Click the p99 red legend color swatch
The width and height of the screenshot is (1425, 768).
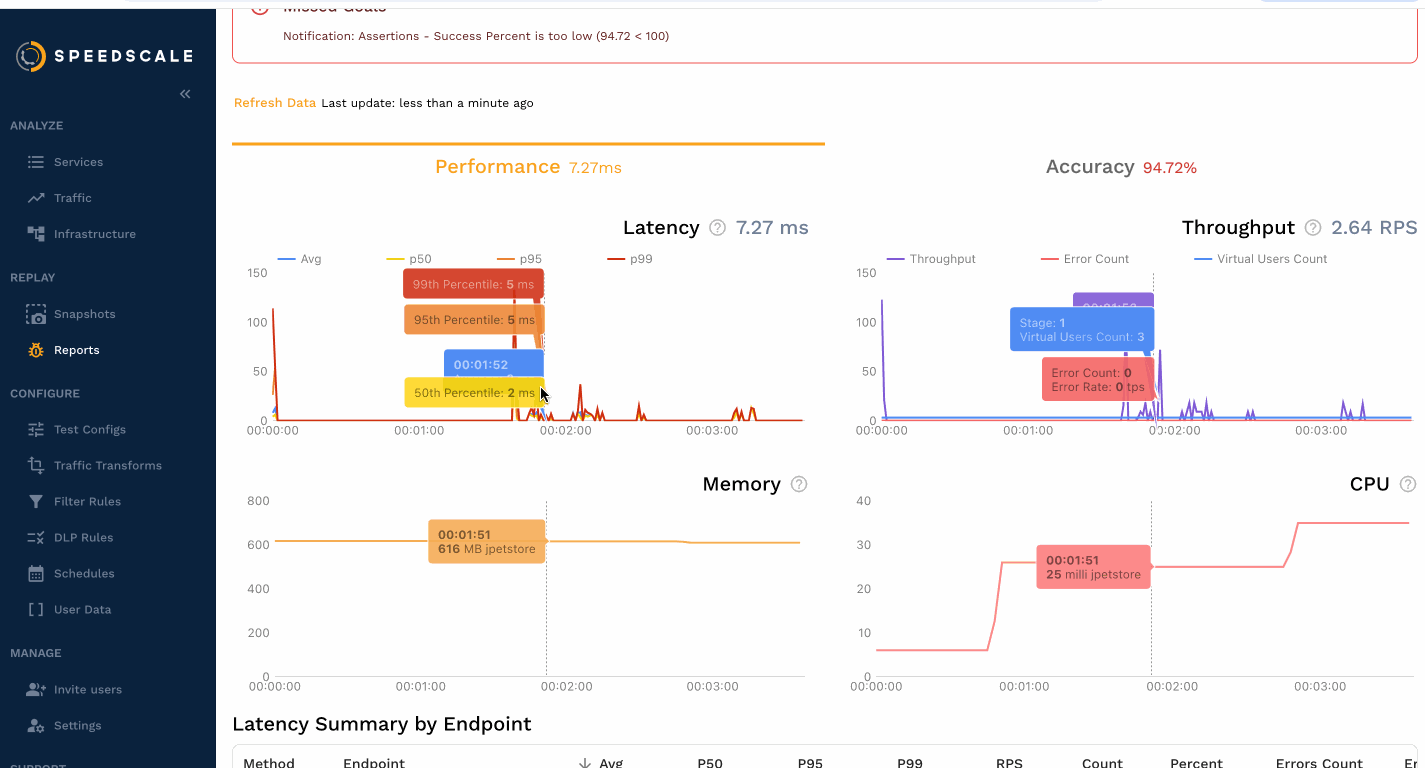point(616,259)
